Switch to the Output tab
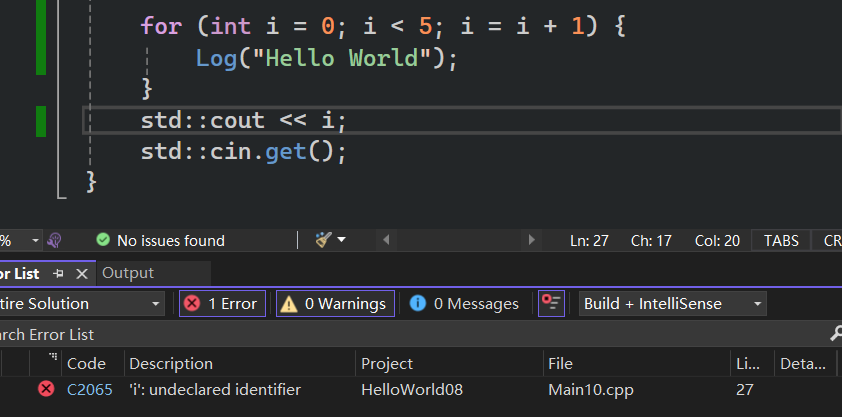 128,273
